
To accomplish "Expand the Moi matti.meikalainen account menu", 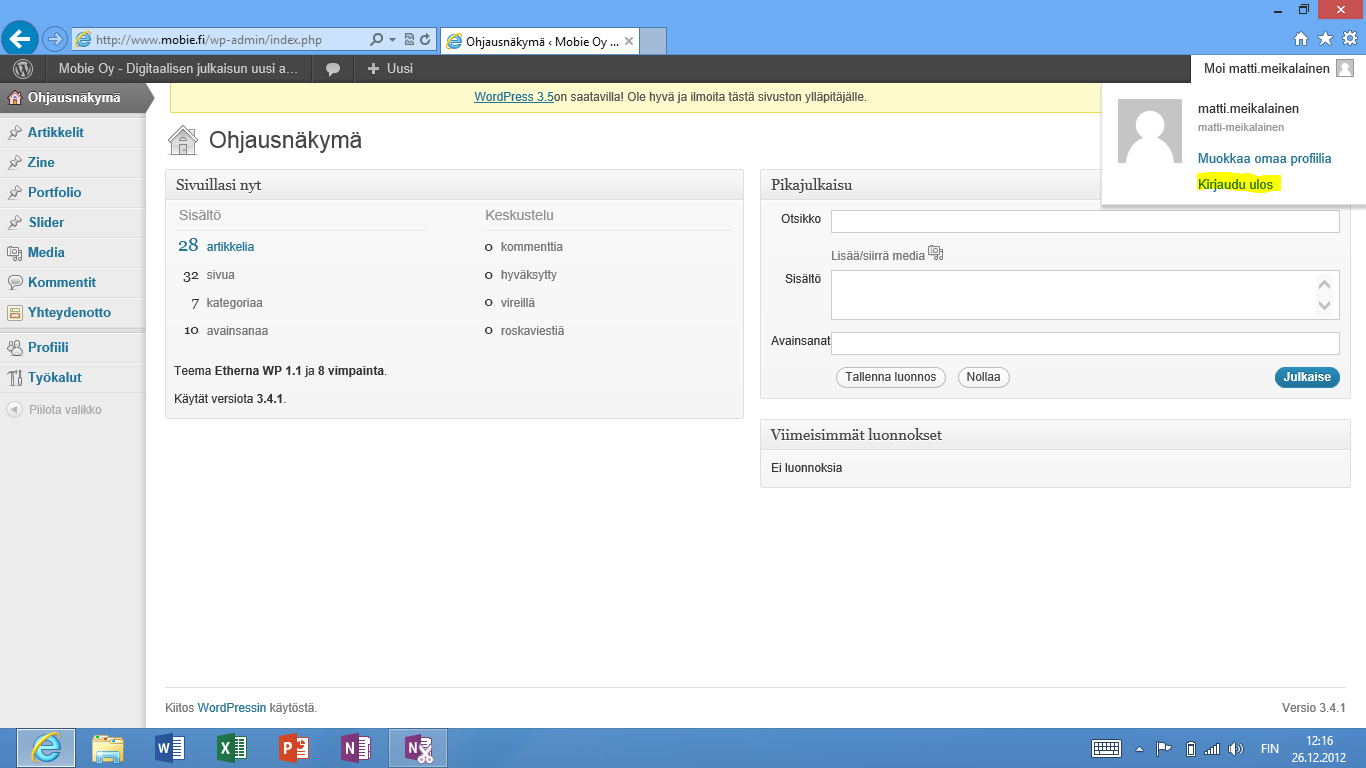I will pos(1277,69).
